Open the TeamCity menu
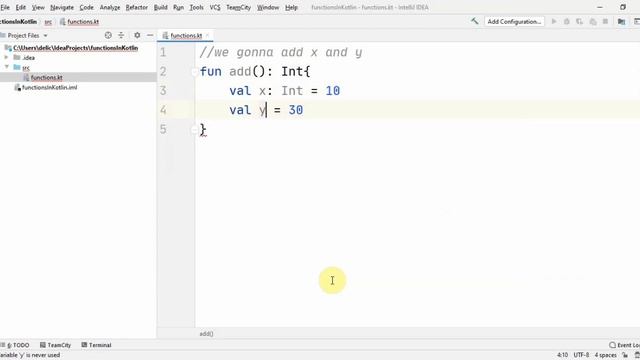The width and height of the screenshot is (640, 360). 238,7
